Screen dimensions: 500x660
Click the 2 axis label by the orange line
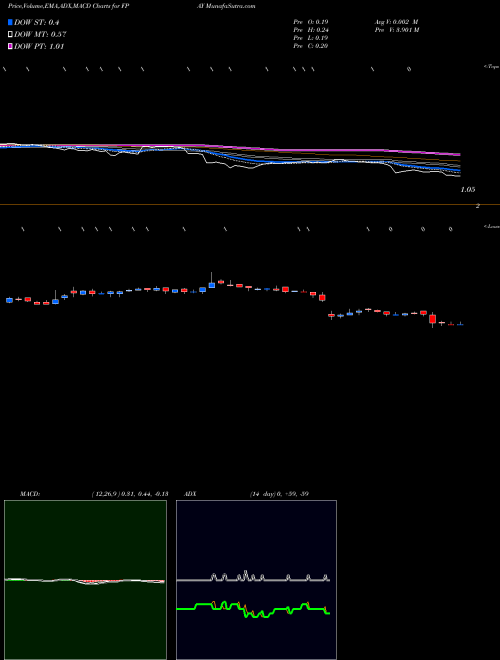(x=478, y=206)
